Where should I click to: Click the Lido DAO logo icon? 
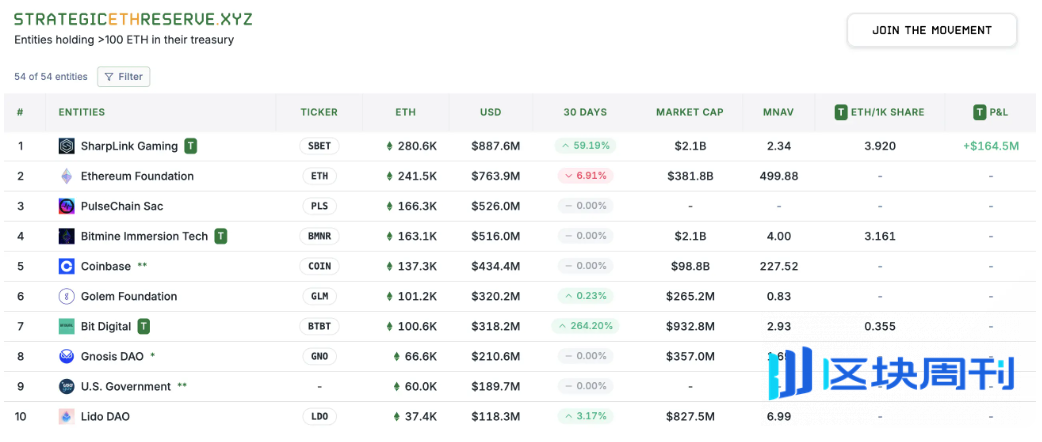pyautogui.click(x=67, y=417)
